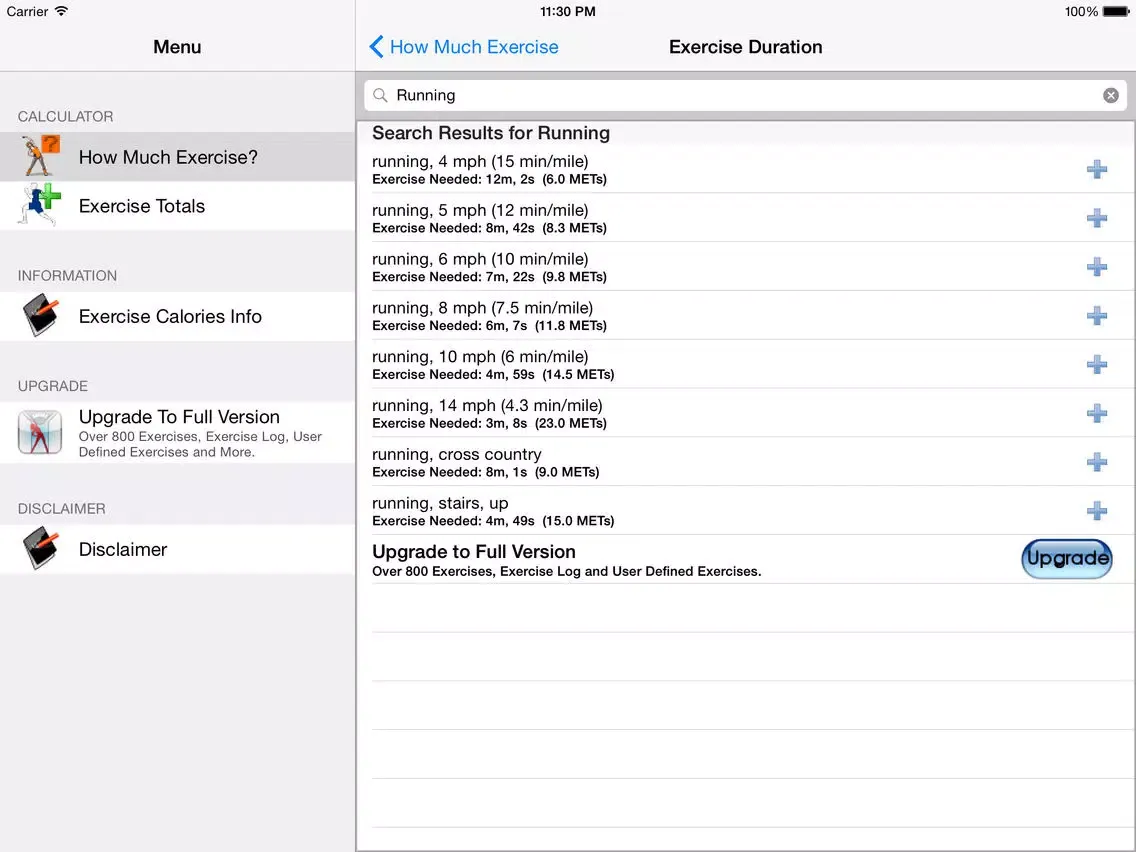Click the Exercise Totals runner icon
1136x852 pixels.
(38, 206)
